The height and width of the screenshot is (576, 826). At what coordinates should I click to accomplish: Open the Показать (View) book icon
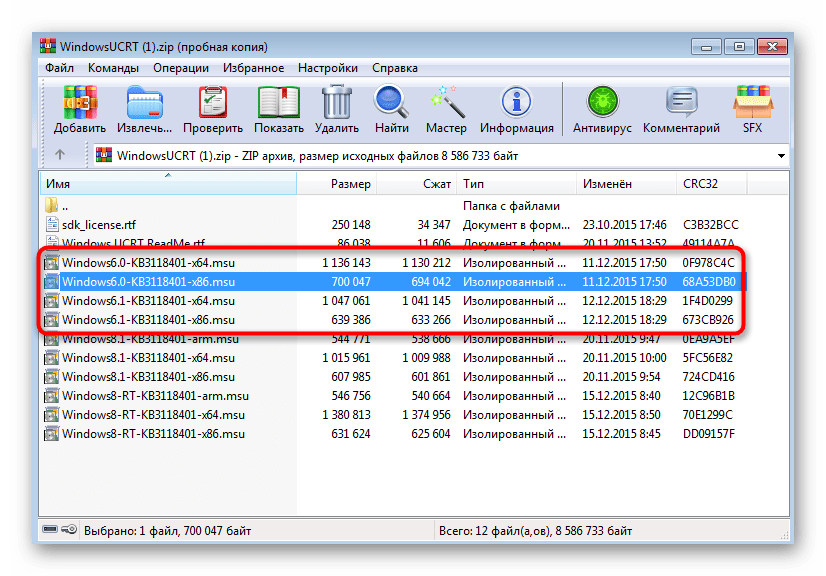(279, 102)
